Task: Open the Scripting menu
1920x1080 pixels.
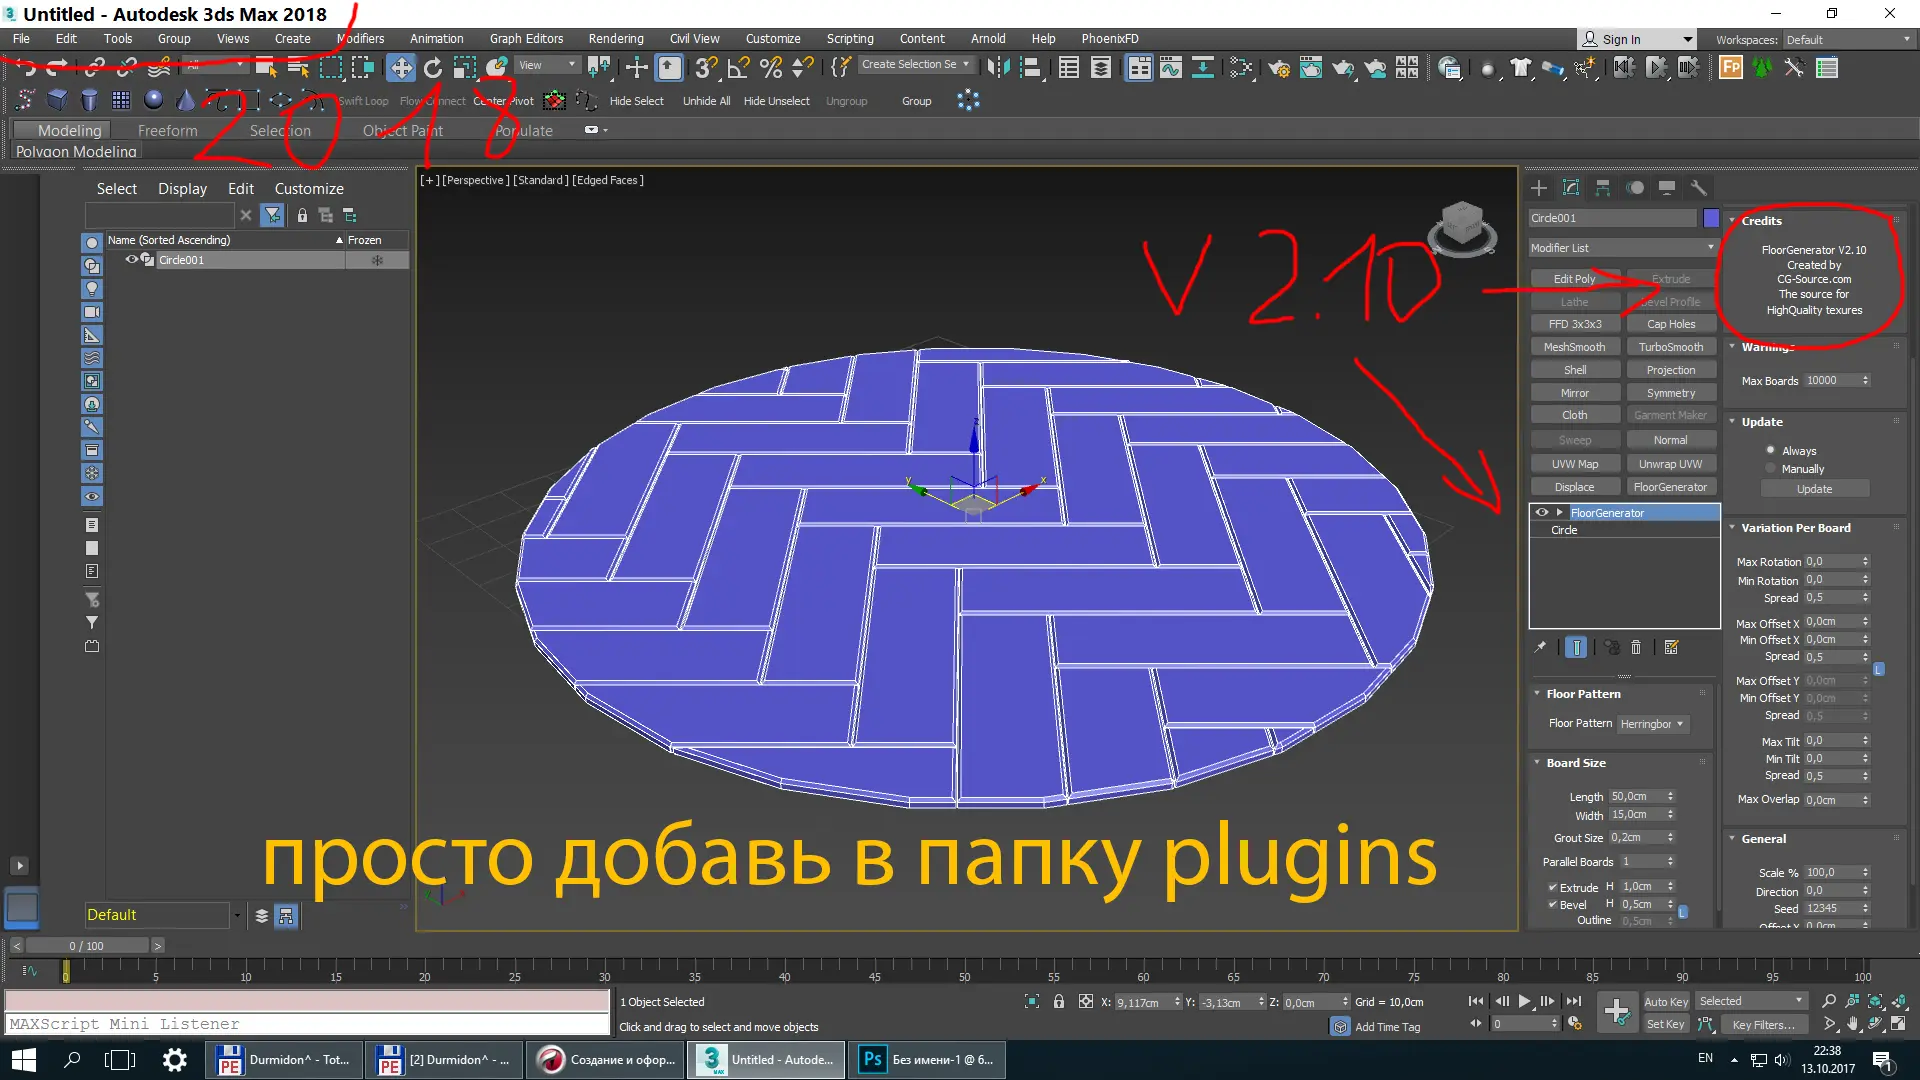Action: point(850,38)
